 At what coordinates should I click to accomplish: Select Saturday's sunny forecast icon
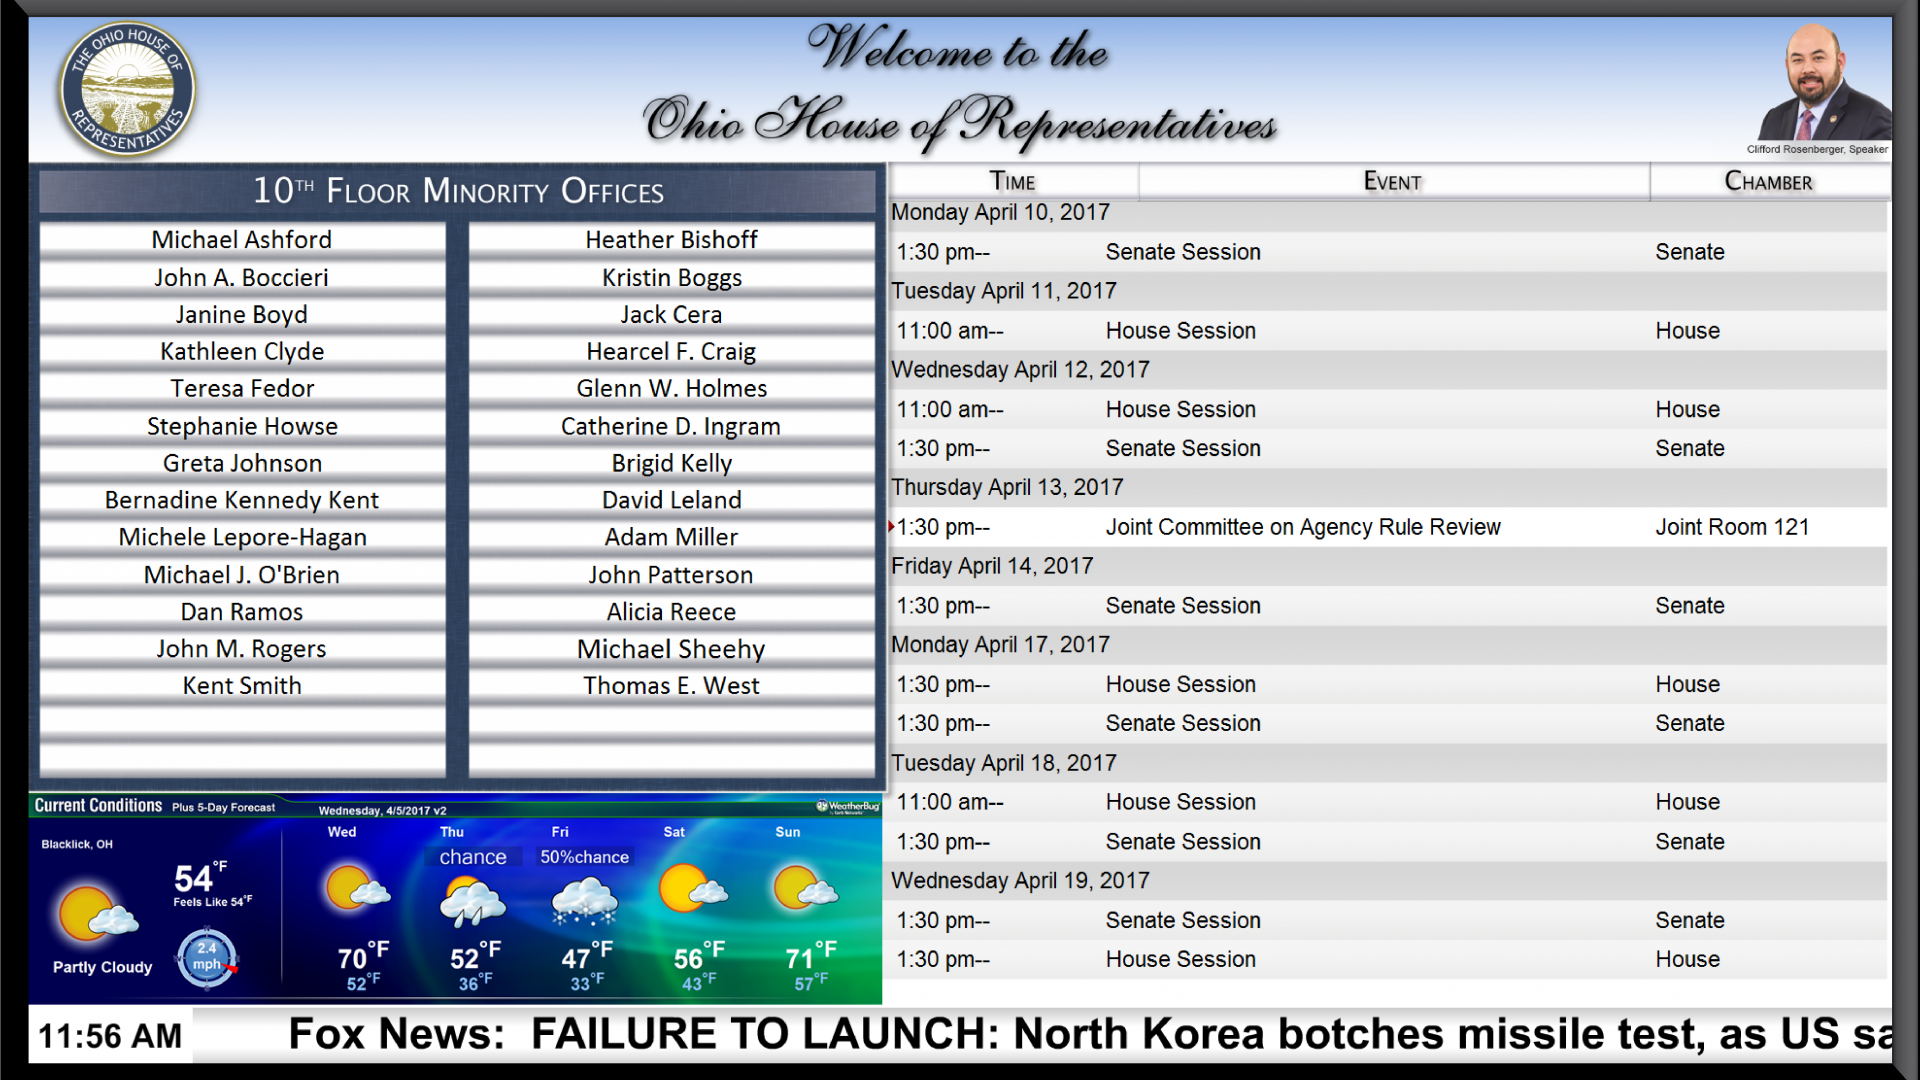692,888
